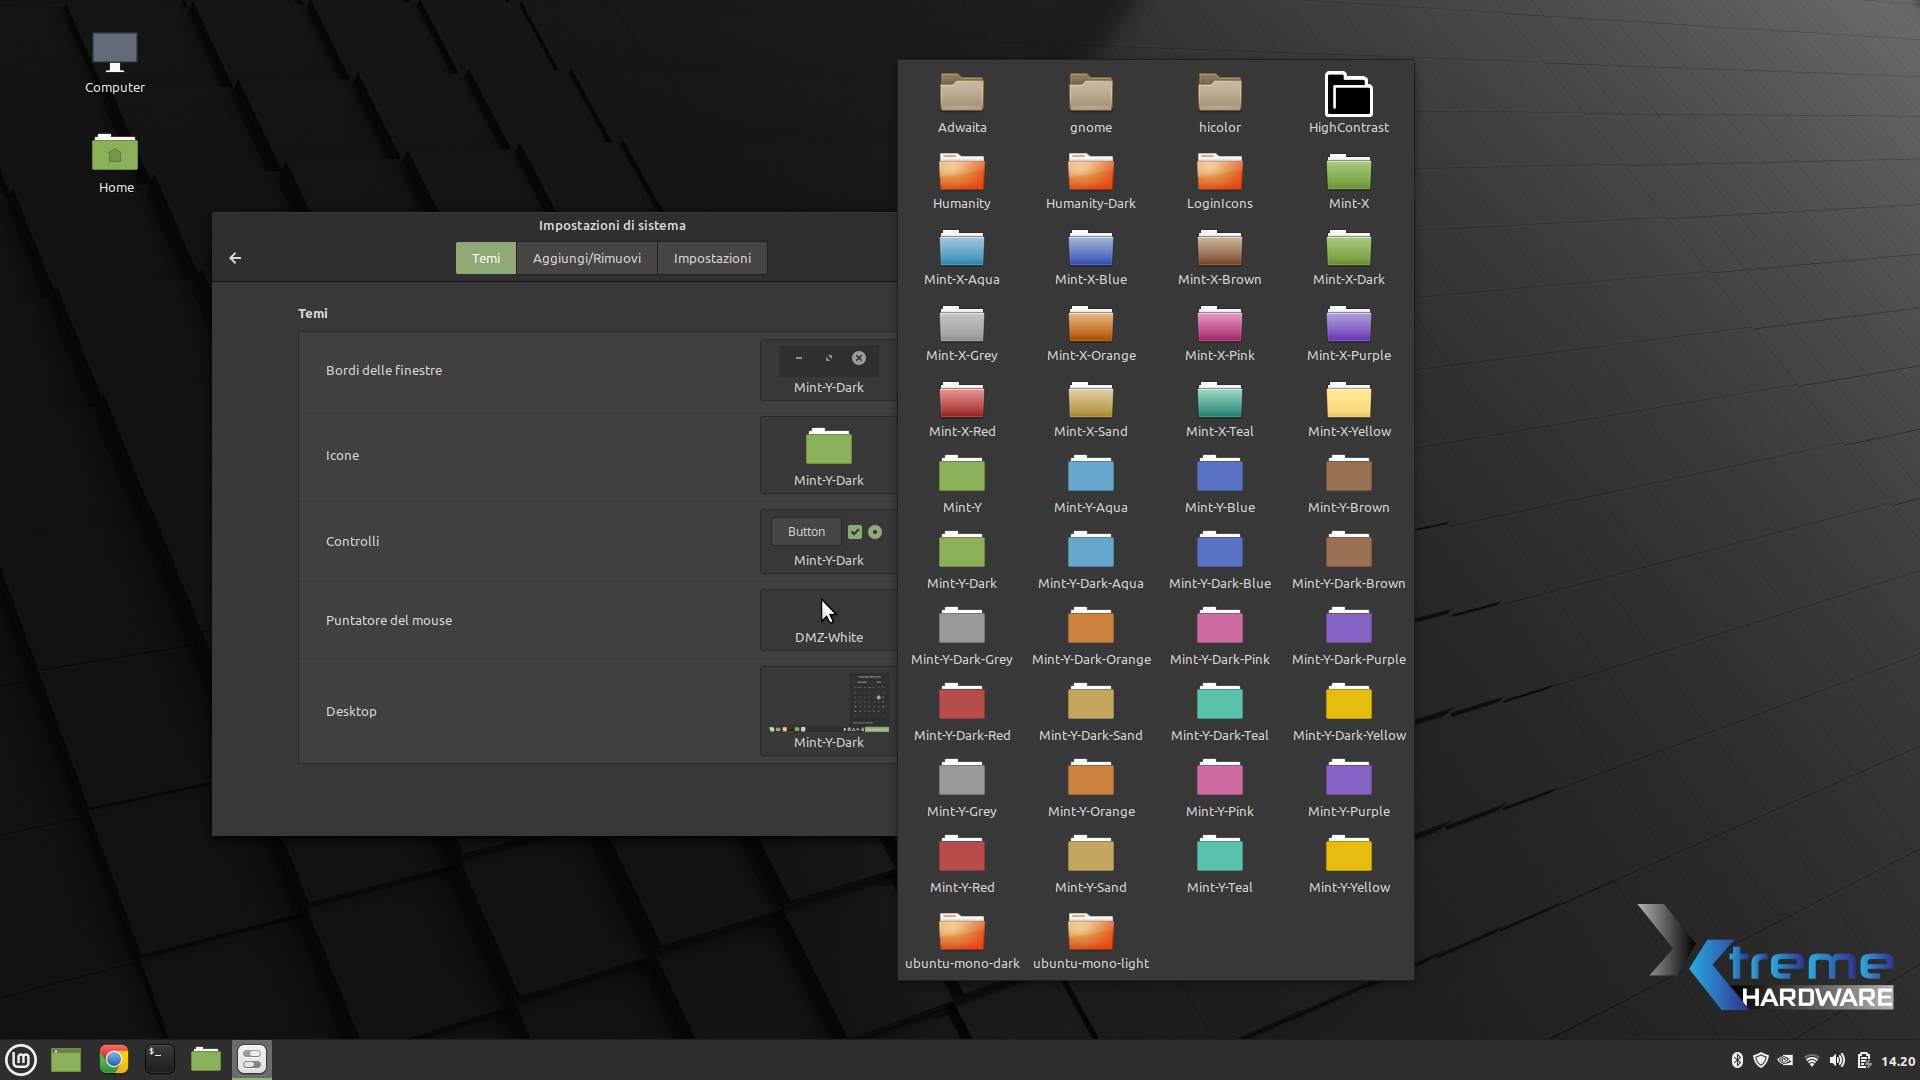Switch to the Impostazioni tab
1920x1080 pixels.
tap(712, 258)
